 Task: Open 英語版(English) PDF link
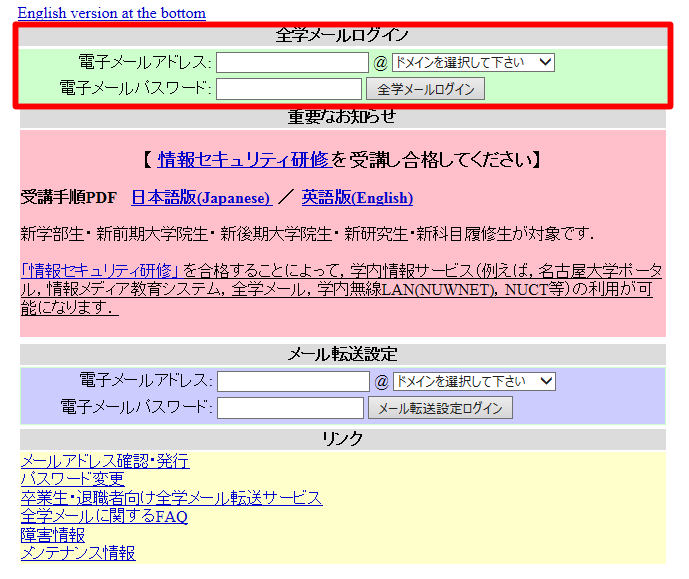coord(357,198)
